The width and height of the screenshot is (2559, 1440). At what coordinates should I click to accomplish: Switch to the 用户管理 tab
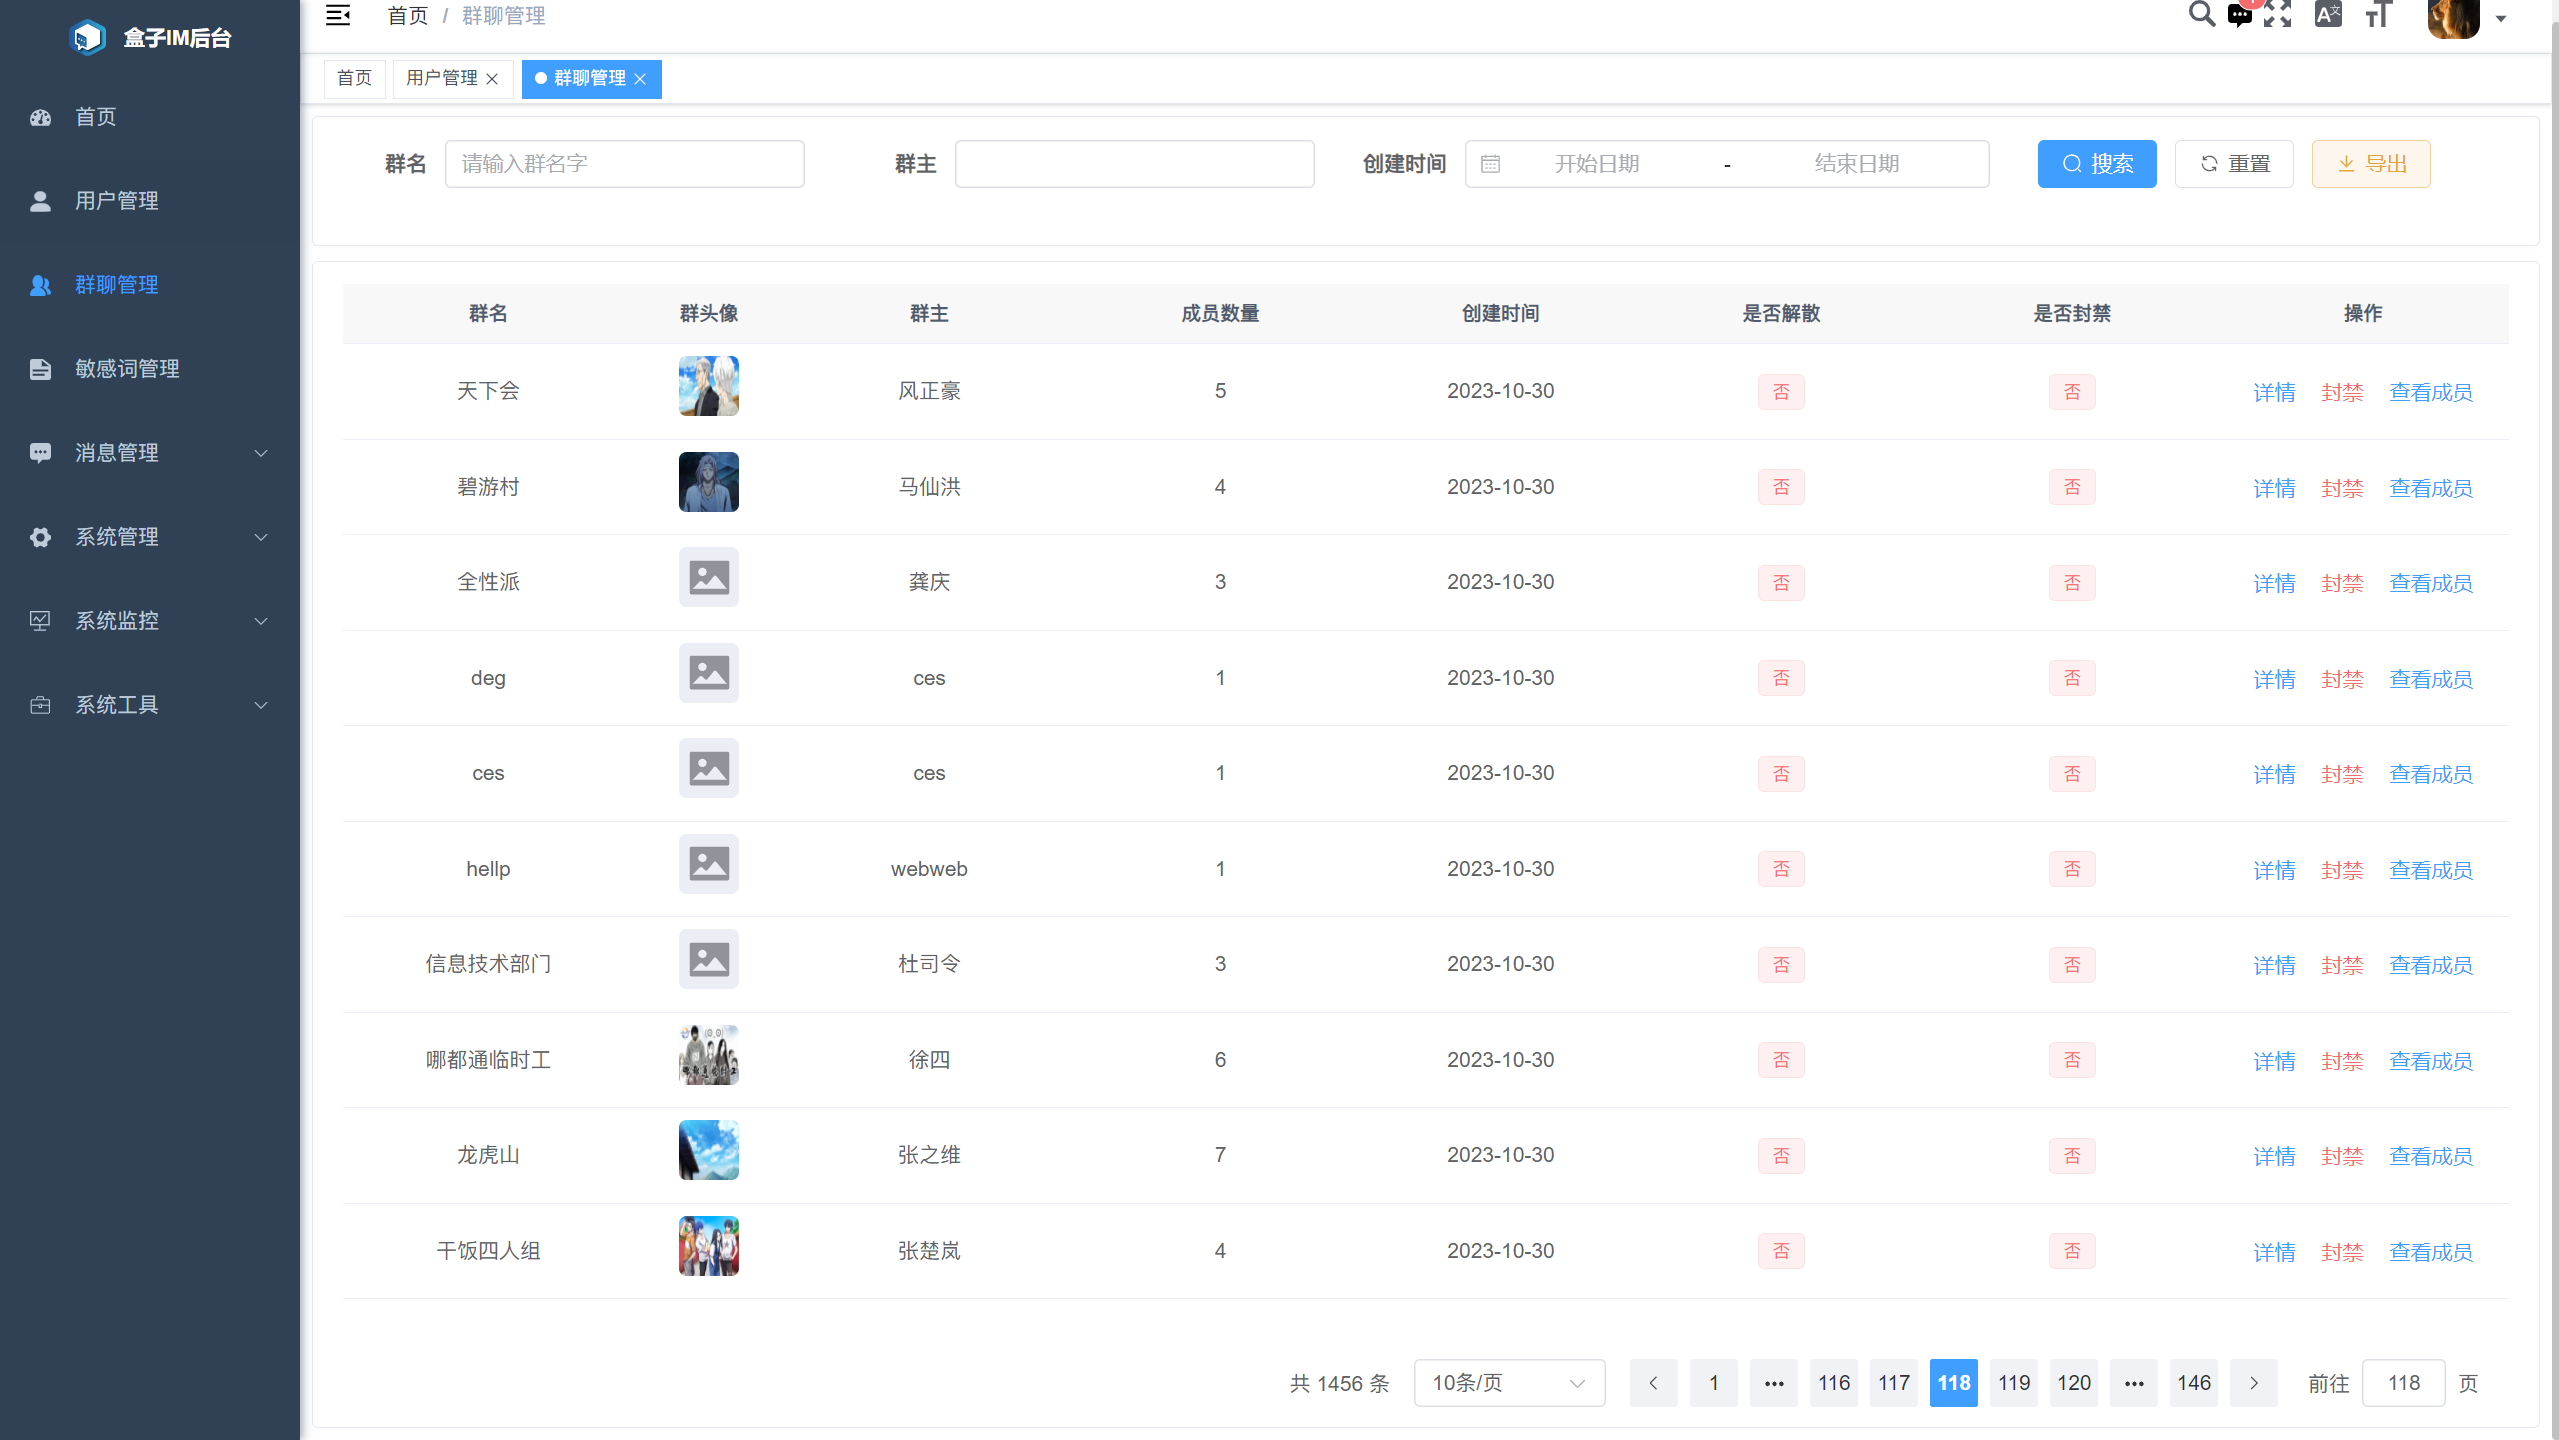click(x=441, y=78)
